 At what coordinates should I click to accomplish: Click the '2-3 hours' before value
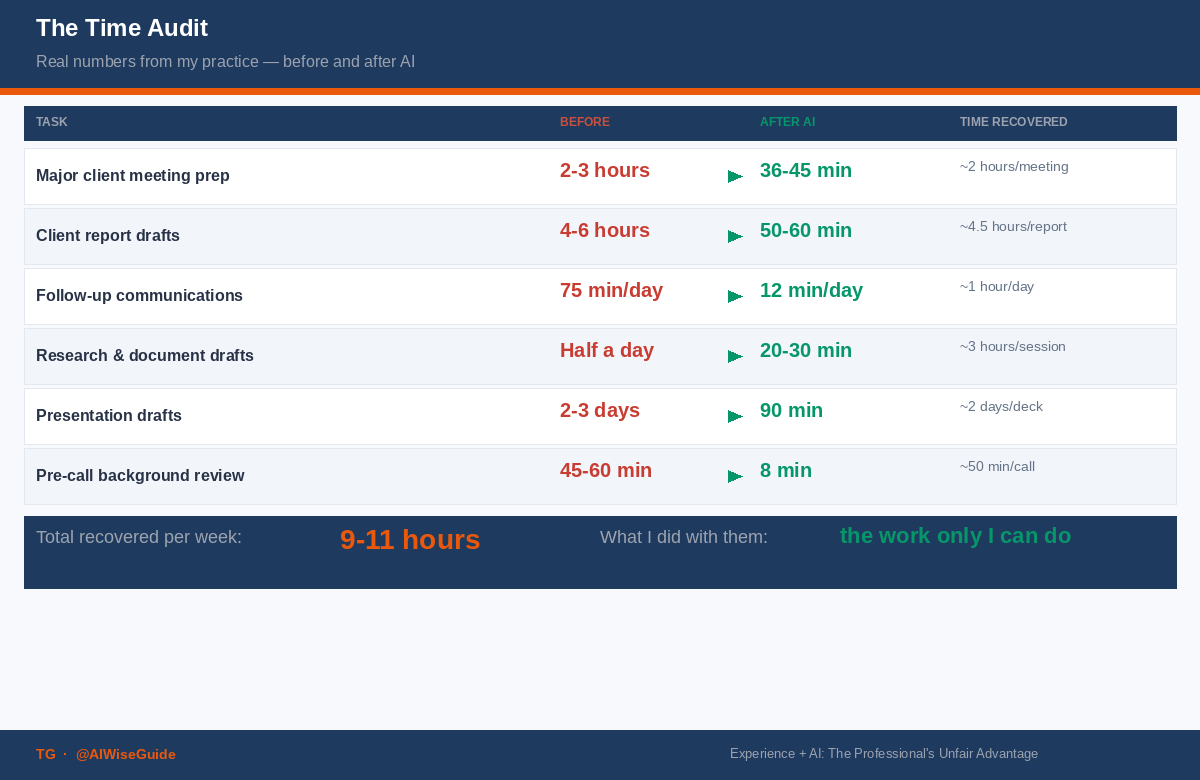point(605,171)
